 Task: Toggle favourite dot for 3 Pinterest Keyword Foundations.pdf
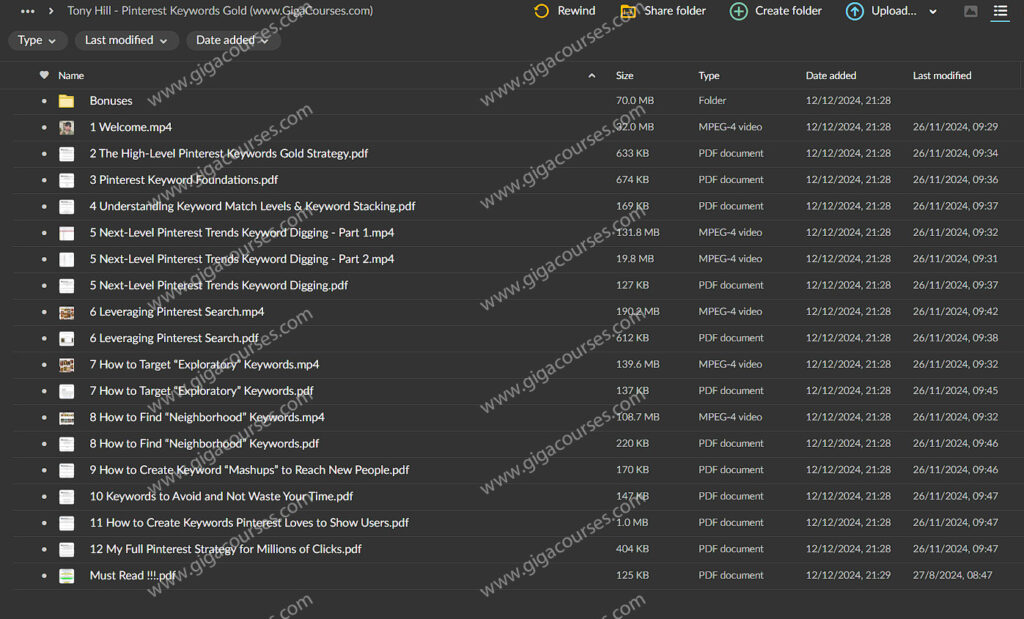click(44, 181)
